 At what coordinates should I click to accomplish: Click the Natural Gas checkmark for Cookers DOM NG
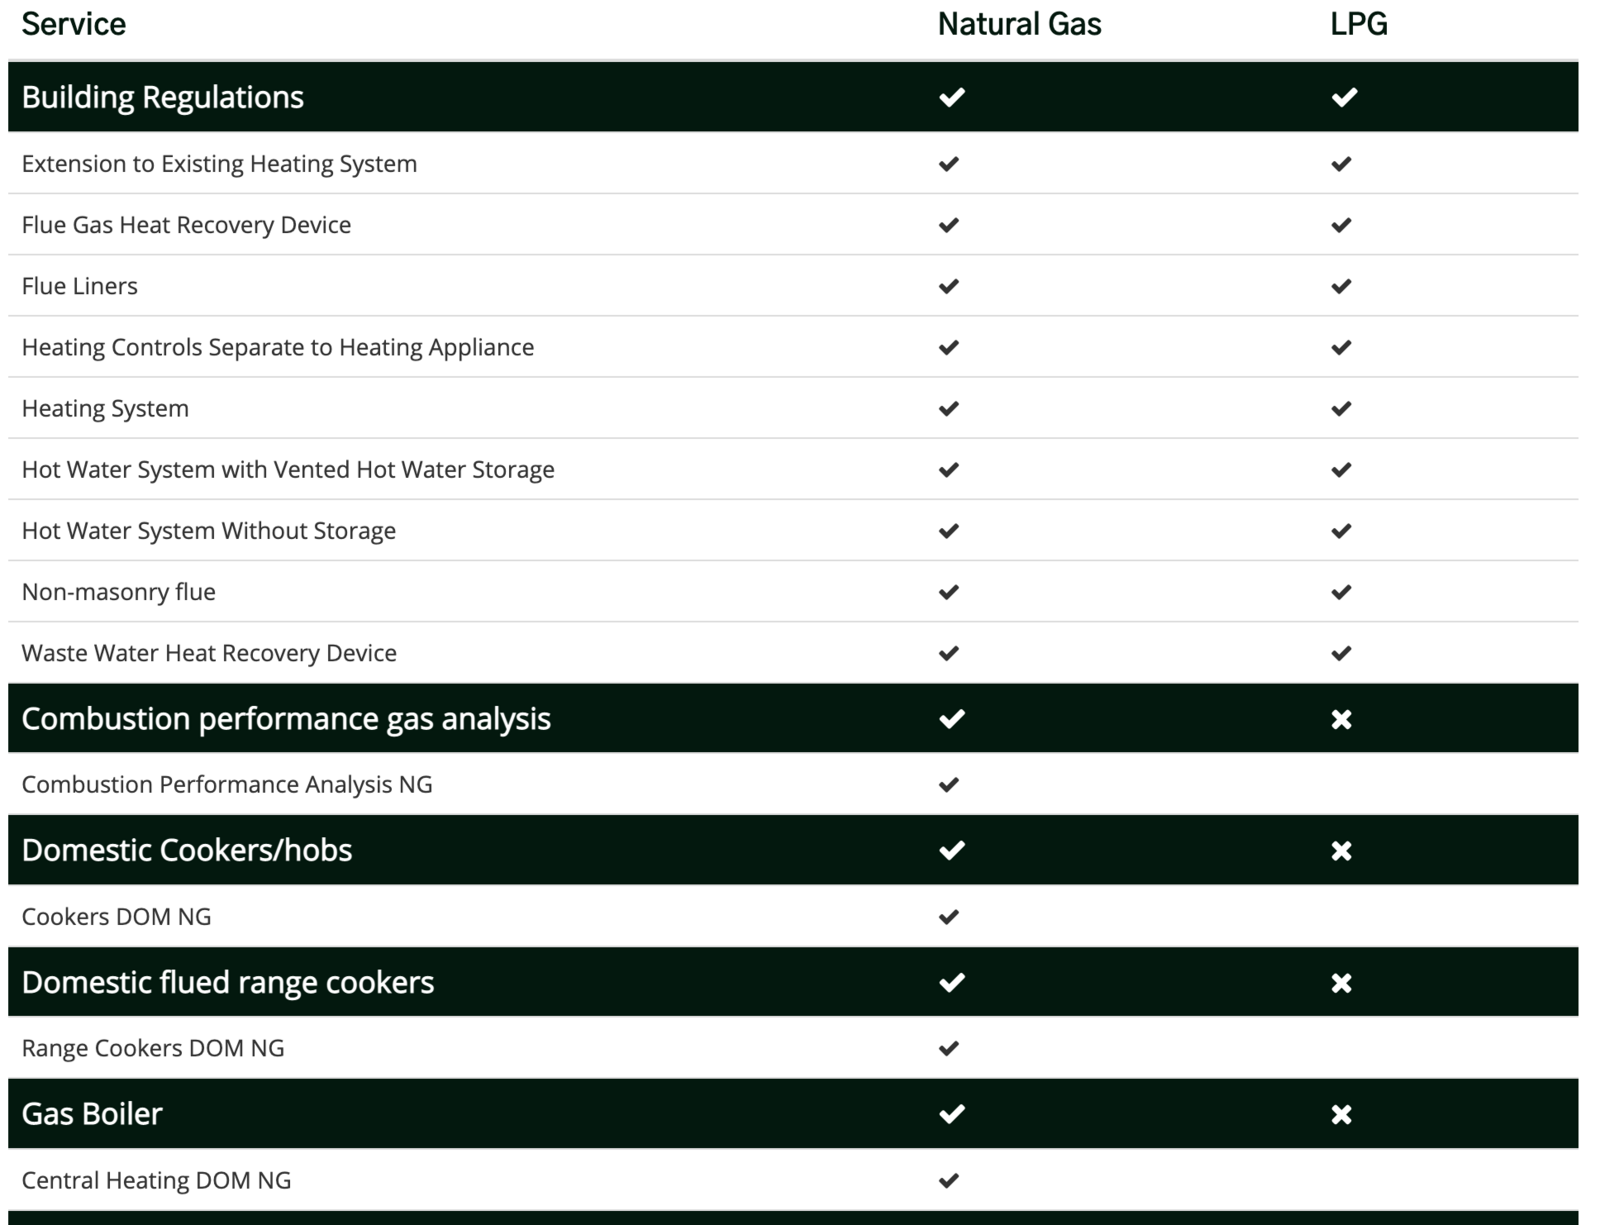[949, 916]
